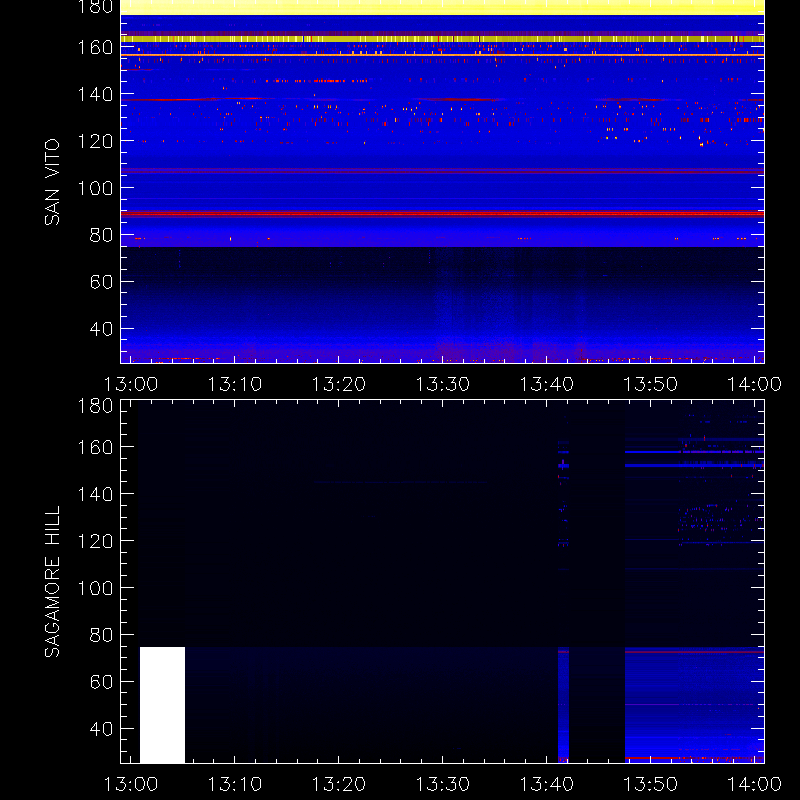Click 13:00 time label under San Vito plot
Screen dimensions: 800x800
click(131, 384)
